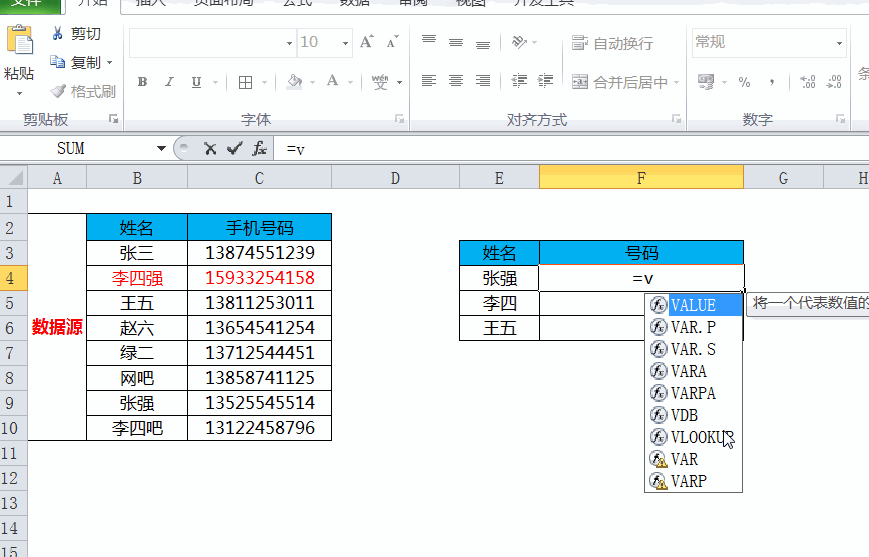This screenshot has height=557, width=869.
Task: Click the 李四吧 name cell
Action: tap(137, 428)
